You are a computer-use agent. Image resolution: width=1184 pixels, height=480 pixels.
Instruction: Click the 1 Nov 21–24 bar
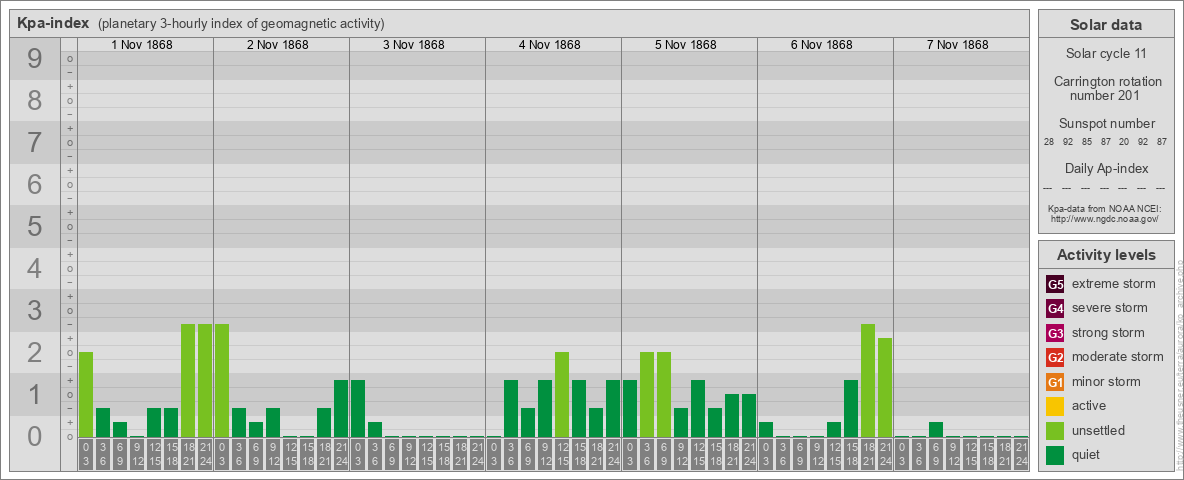(205, 380)
